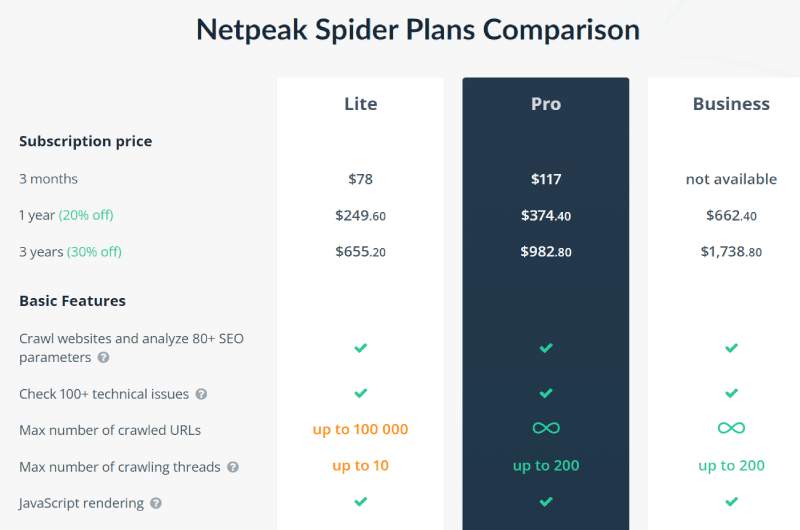Click question mark next to JavaScript rendering
800x530 pixels.
[156, 503]
